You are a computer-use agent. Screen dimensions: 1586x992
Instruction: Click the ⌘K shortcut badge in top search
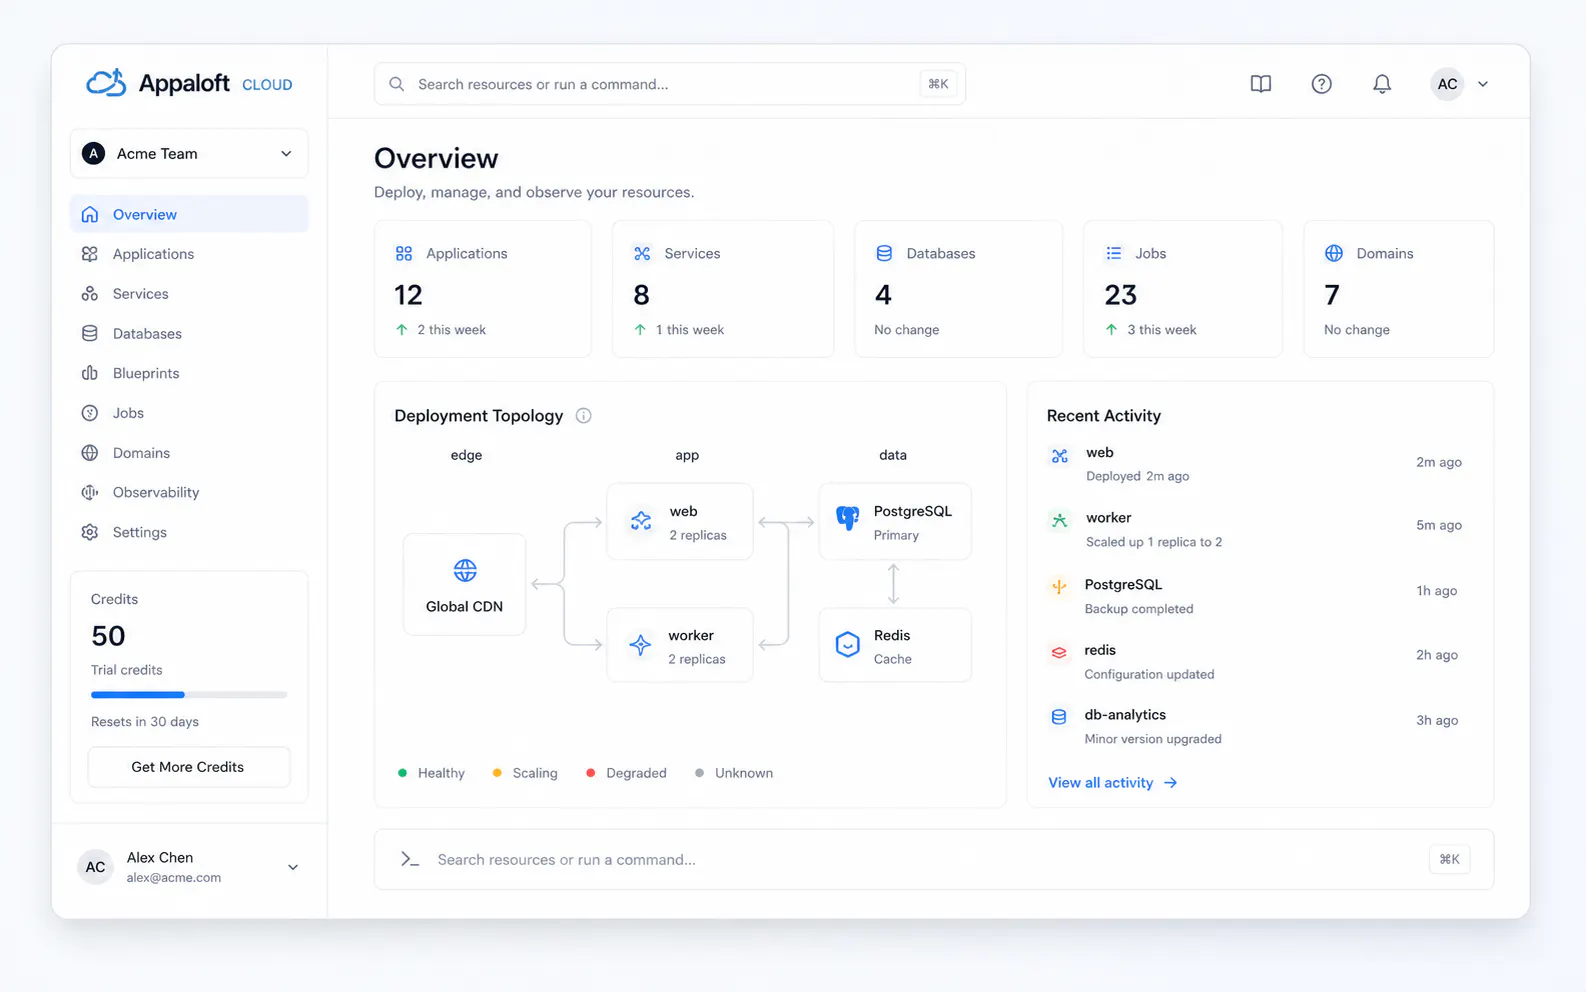tap(938, 84)
